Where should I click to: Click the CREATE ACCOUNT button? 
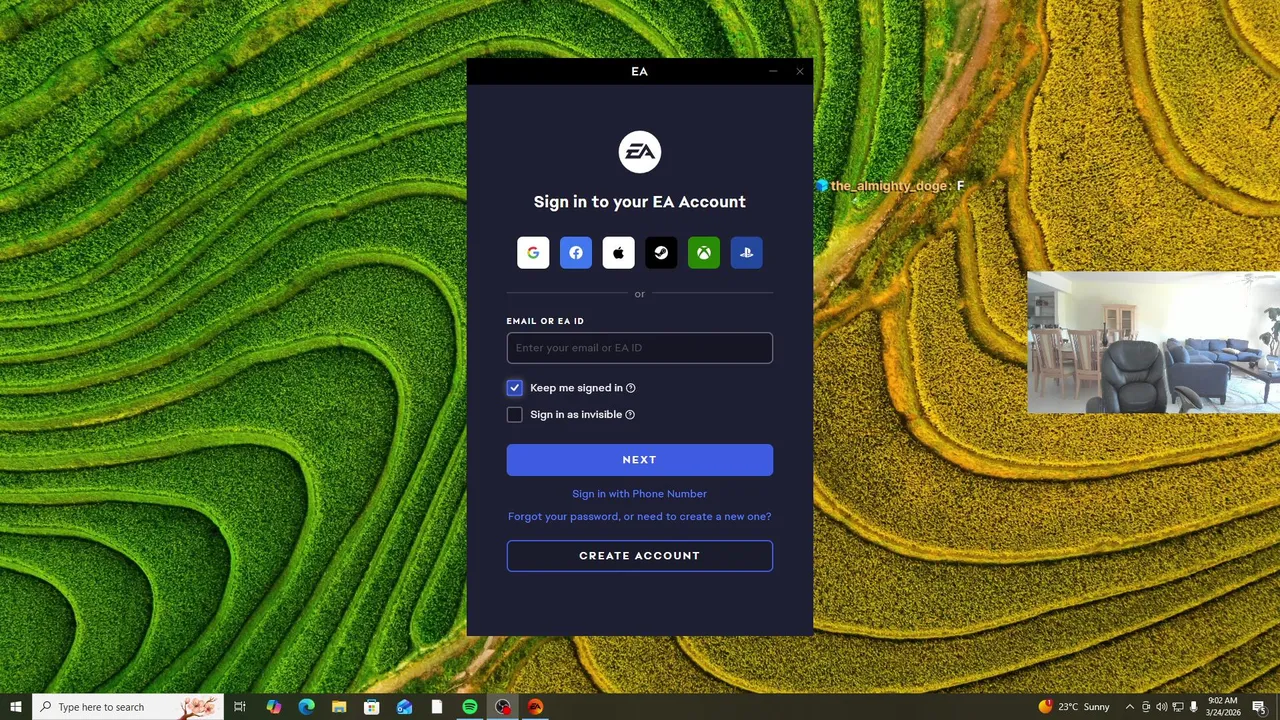[640, 556]
